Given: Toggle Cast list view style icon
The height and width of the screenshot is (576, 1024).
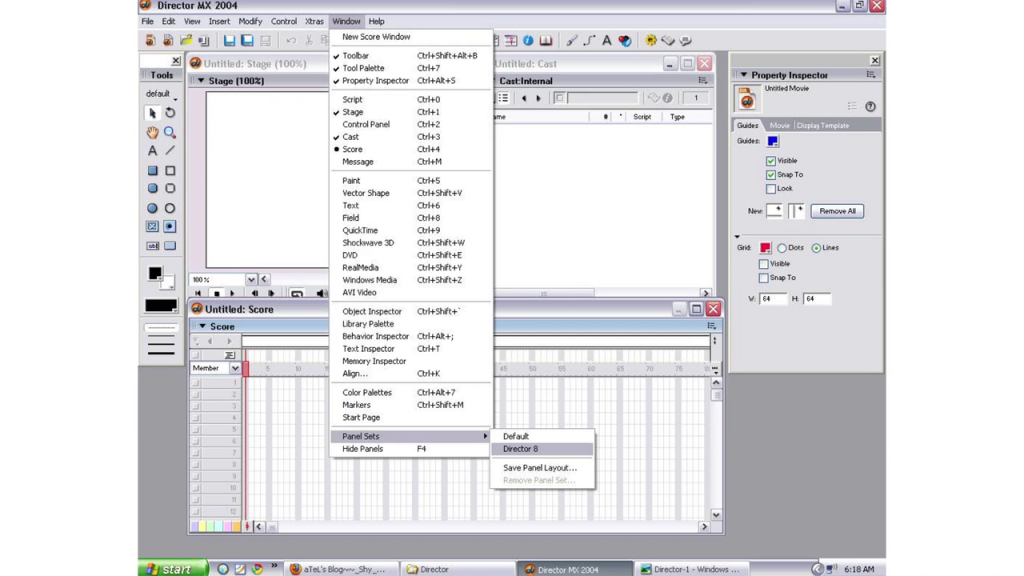Looking at the screenshot, I should tap(504, 98).
